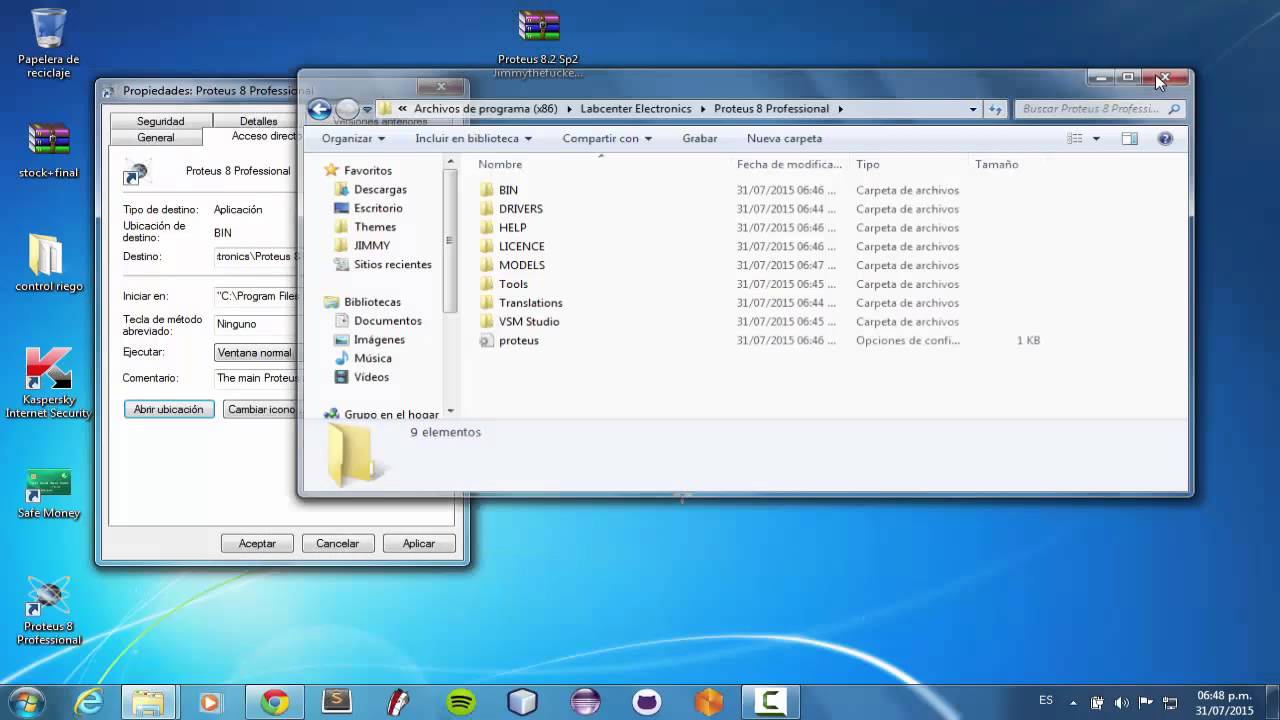Click Grabar in Explorer toolbar
This screenshot has width=1280, height=720.
(700, 139)
